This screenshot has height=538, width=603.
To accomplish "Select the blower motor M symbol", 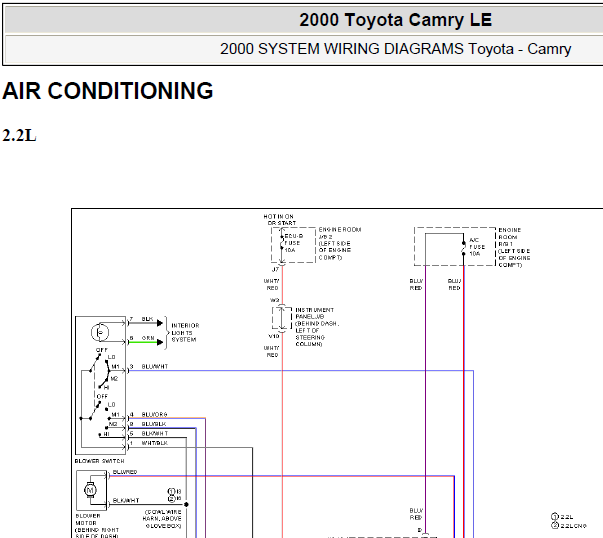I will click(x=90, y=490).
